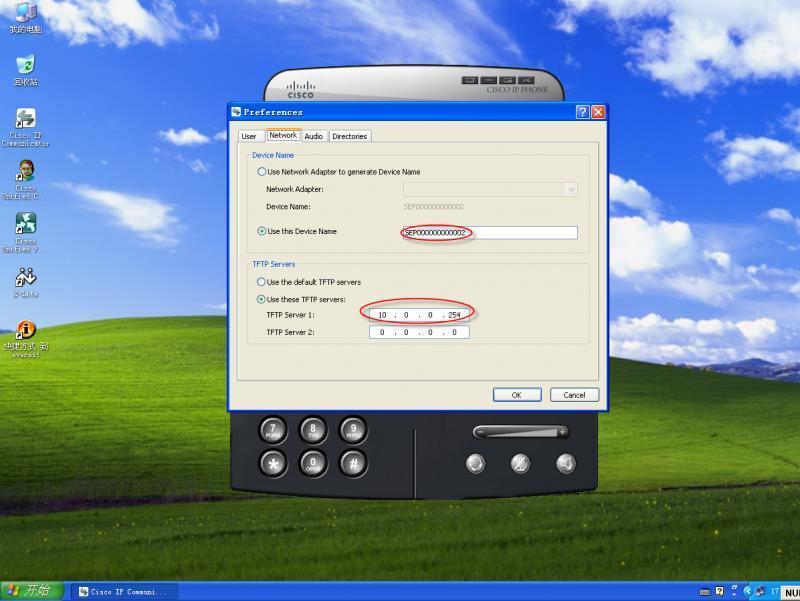Click the network connection tray icon
800x601 pixels.
click(x=760, y=591)
